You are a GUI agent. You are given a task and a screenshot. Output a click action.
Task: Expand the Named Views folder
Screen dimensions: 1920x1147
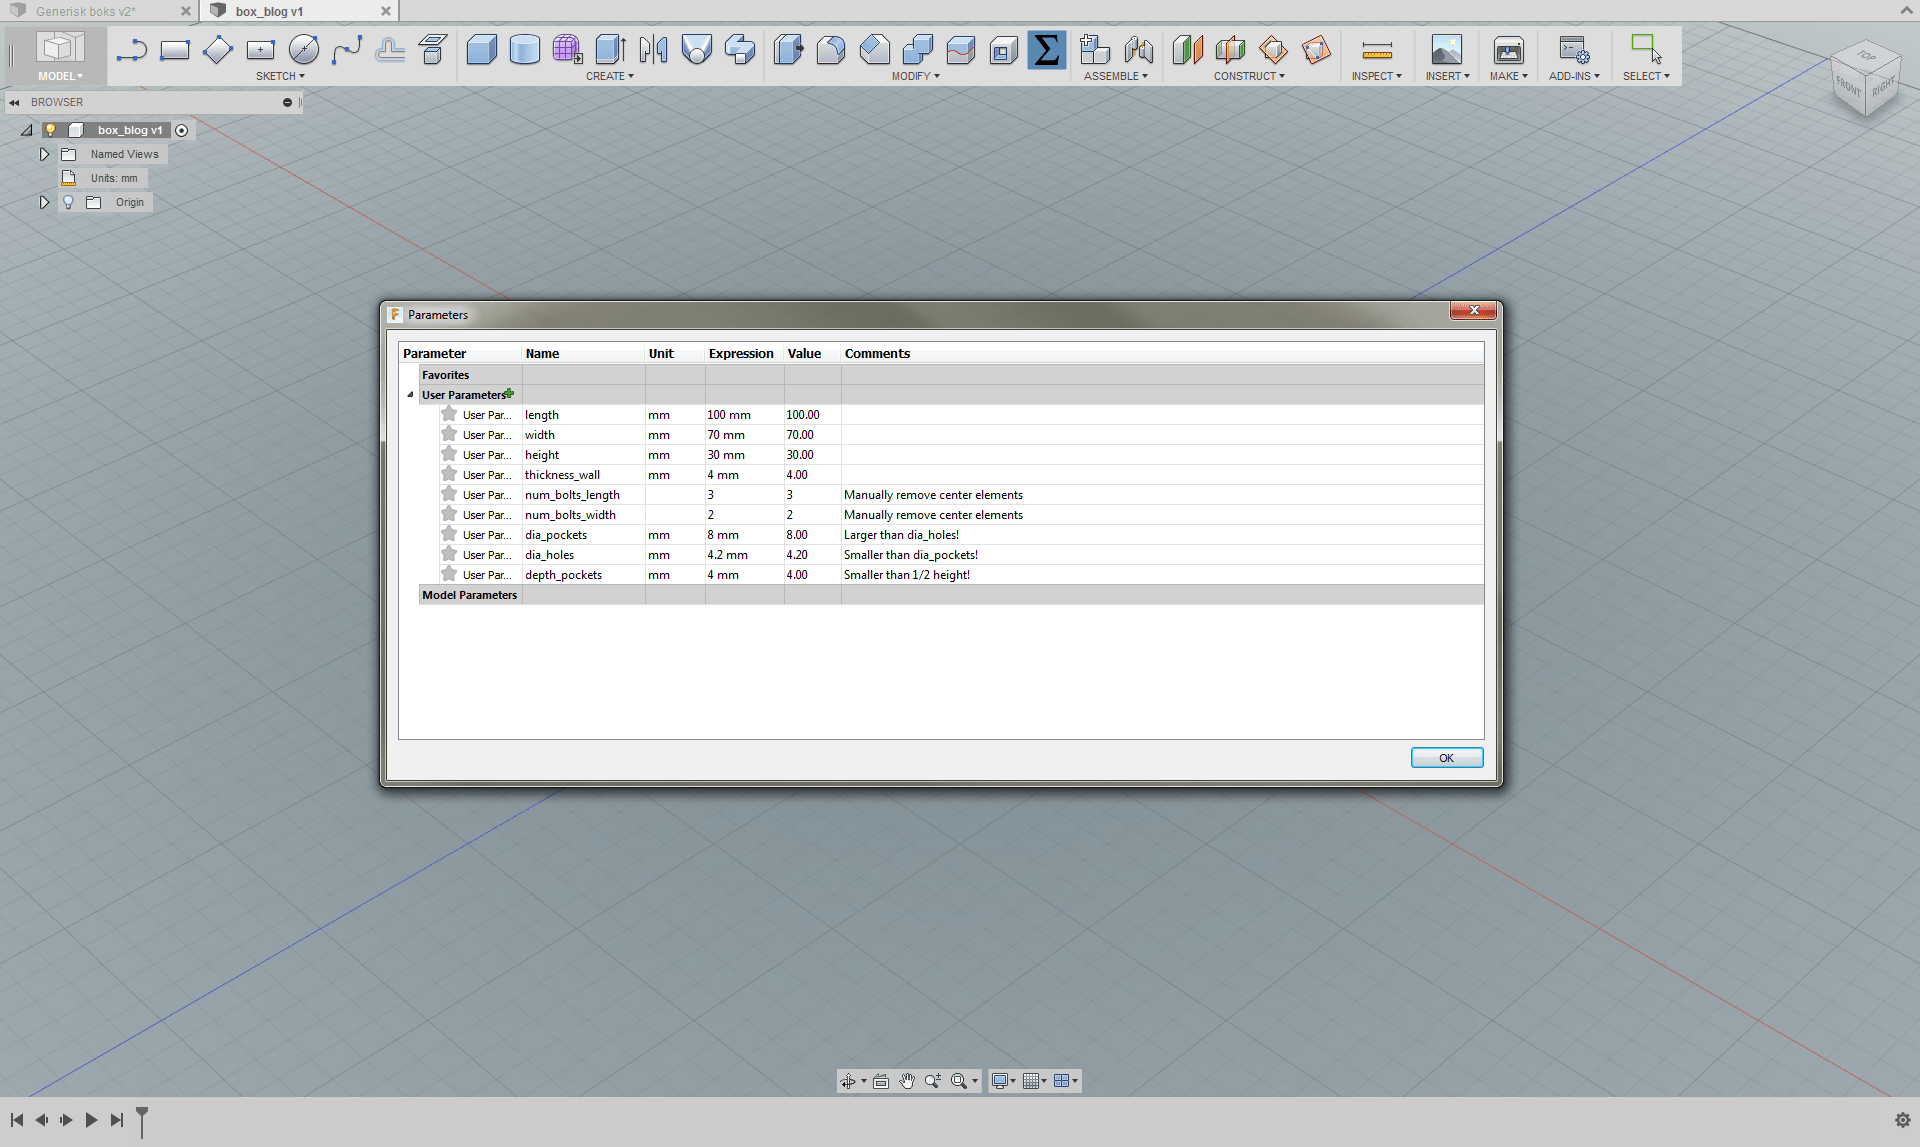pos(44,154)
